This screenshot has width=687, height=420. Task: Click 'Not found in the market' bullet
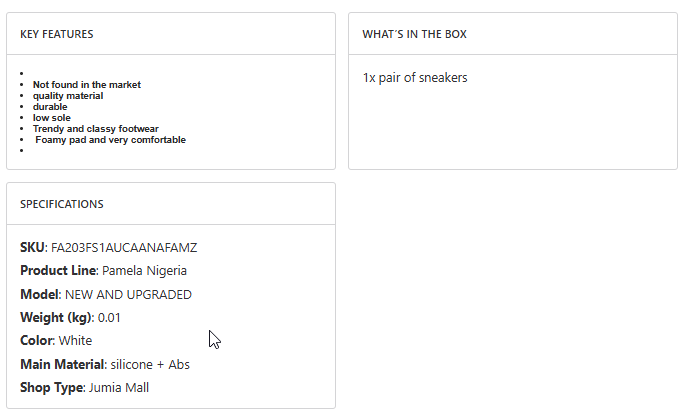[87, 85]
